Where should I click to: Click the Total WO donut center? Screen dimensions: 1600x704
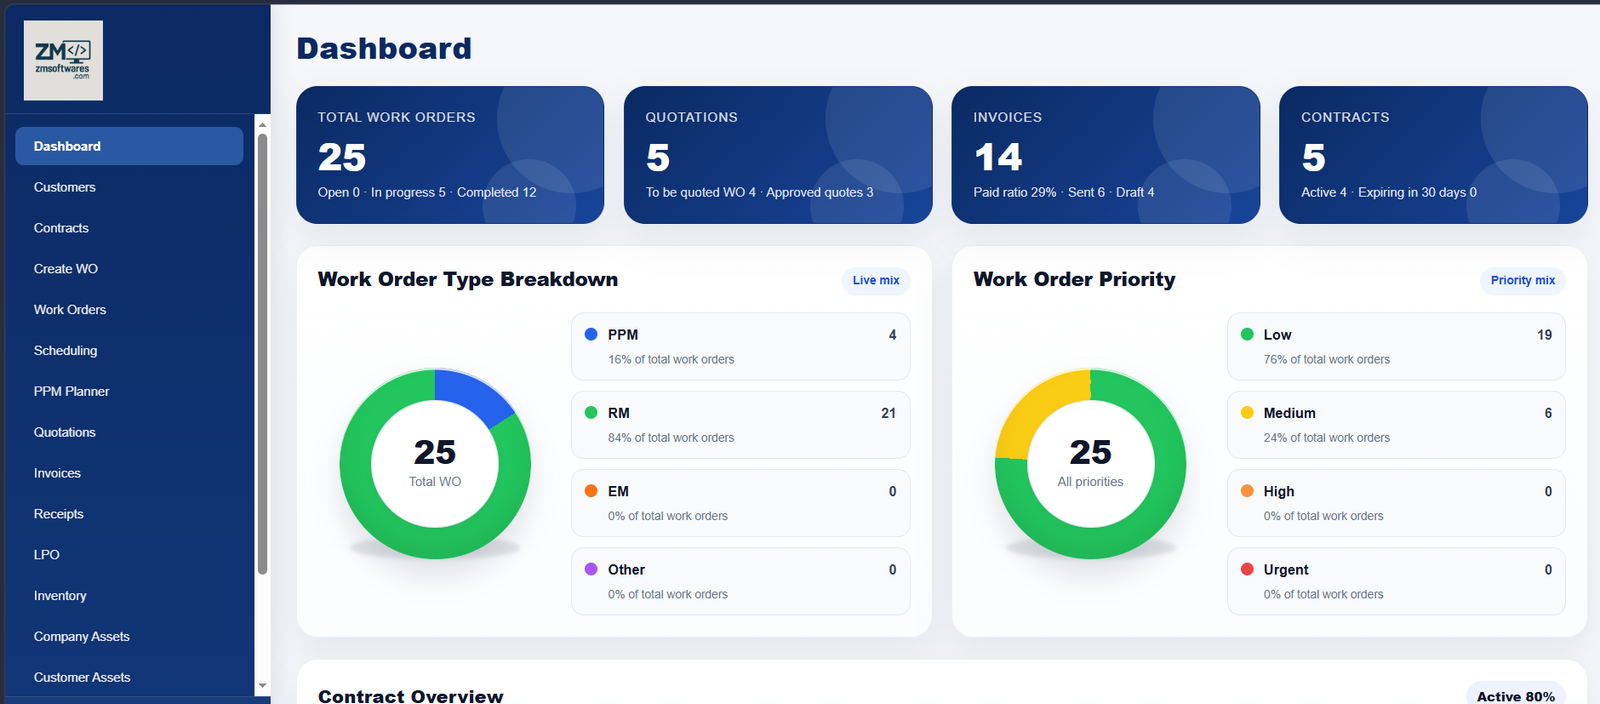pyautogui.click(x=435, y=464)
